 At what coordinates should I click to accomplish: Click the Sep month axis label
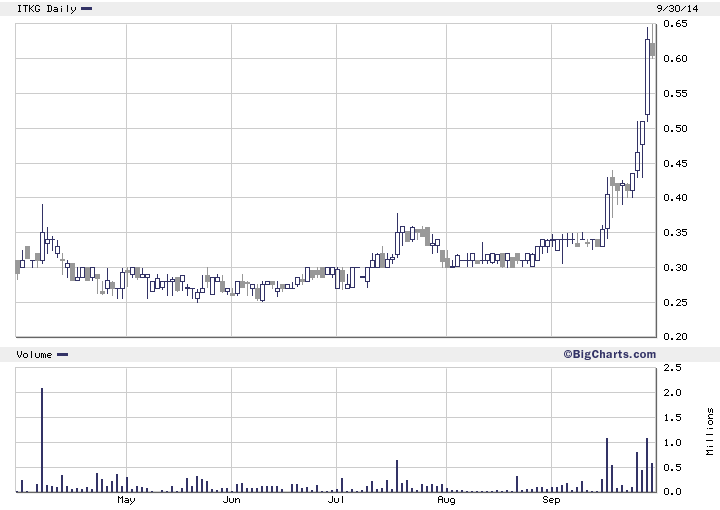[x=551, y=500]
